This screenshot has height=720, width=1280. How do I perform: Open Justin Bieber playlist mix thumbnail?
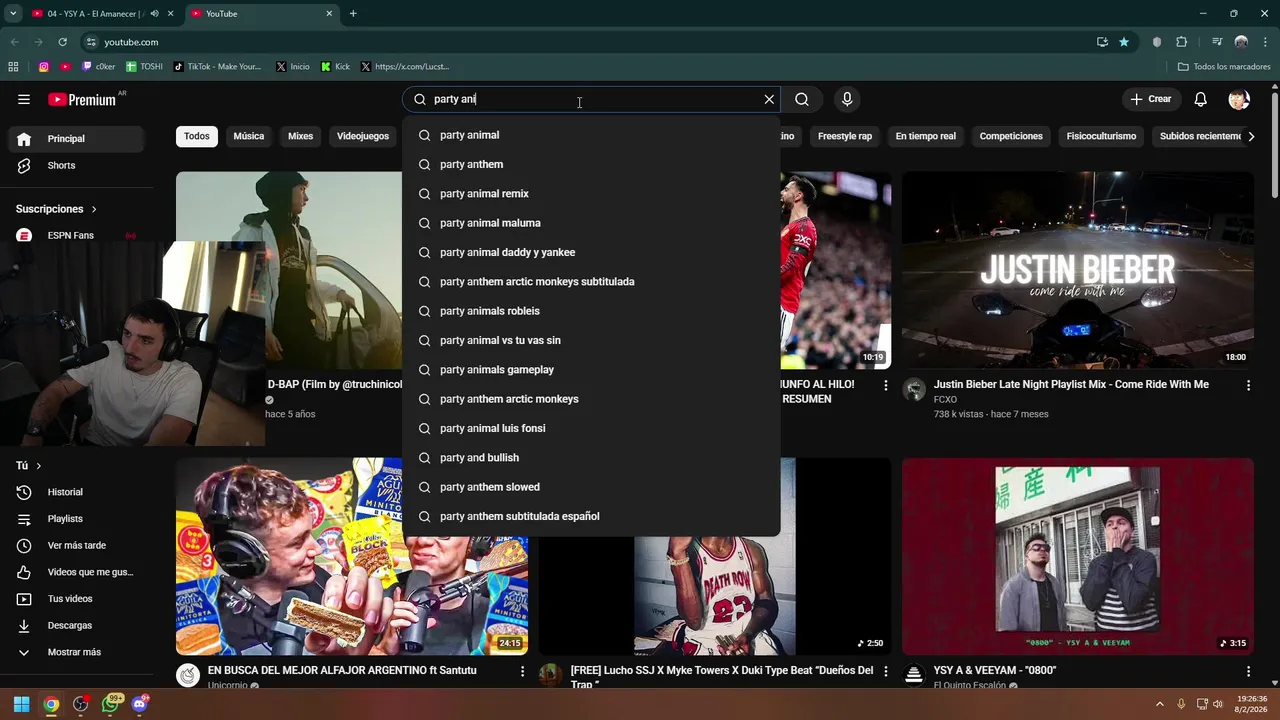pos(1077,270)
